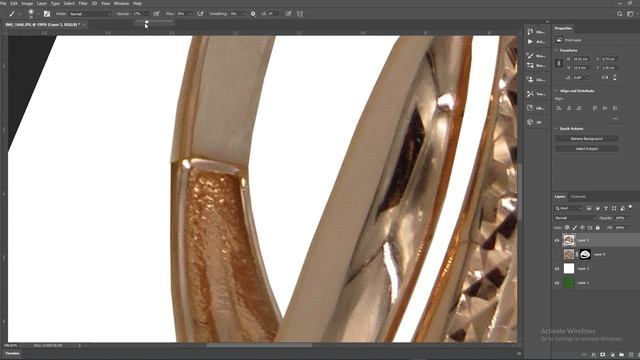Toggle the width-height link in Transform
Viewport: 640px width, 360px height.
559,63
